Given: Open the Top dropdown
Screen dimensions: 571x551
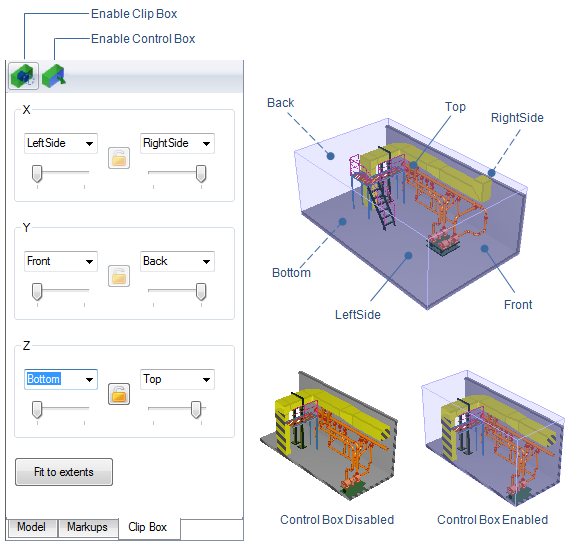Looking at the screenshot, I should click(177, 379).
